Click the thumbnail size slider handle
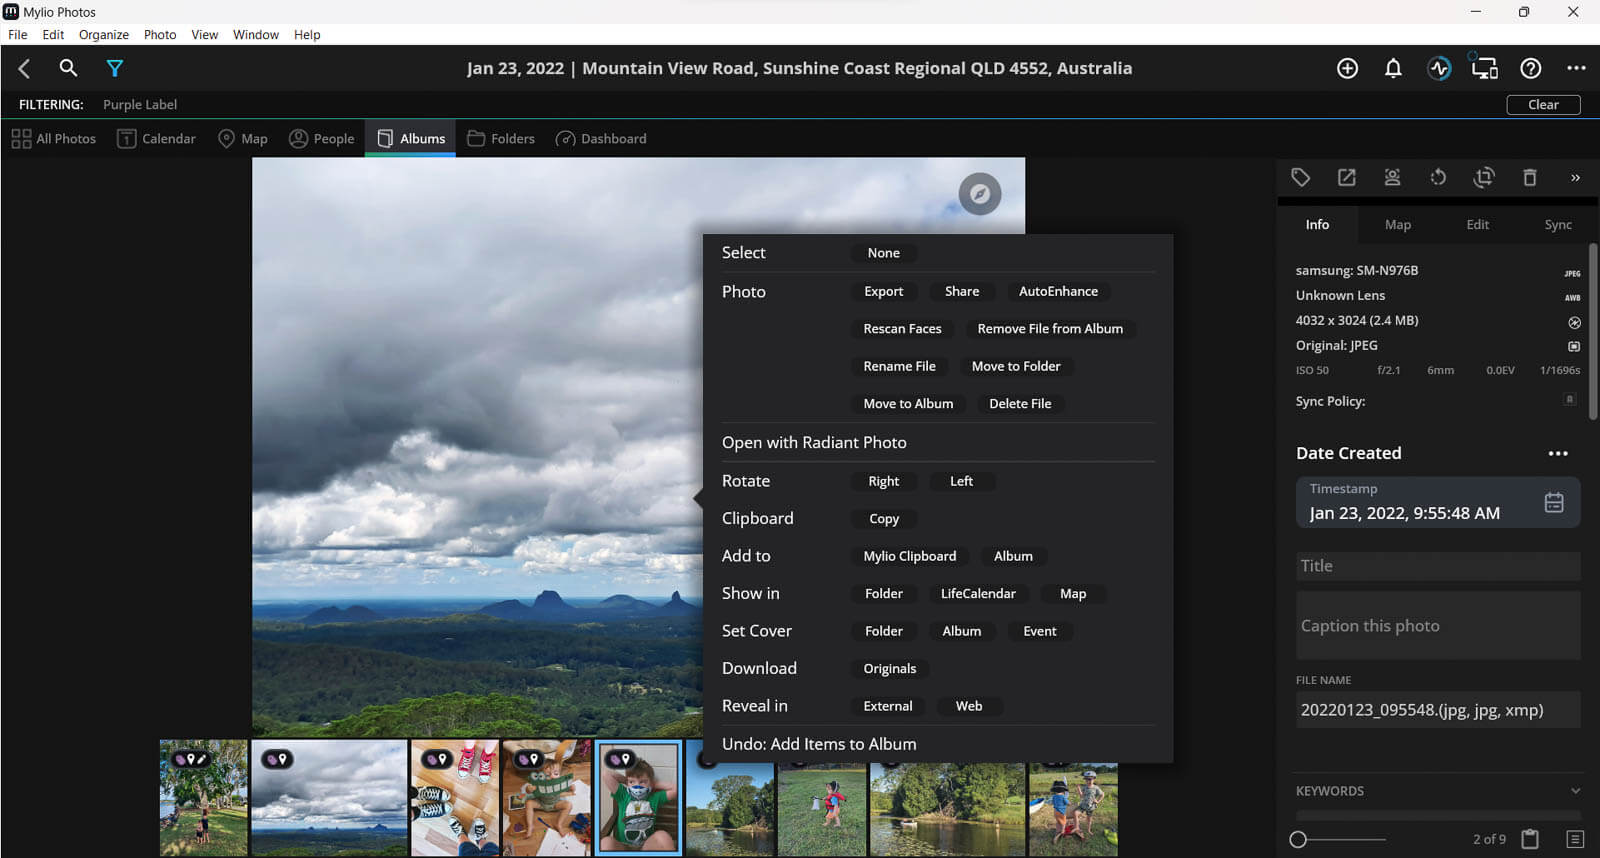Image resolution: width=1600 pixels, height=858 pixels. pyautogui.click(x=1298, y=839)
